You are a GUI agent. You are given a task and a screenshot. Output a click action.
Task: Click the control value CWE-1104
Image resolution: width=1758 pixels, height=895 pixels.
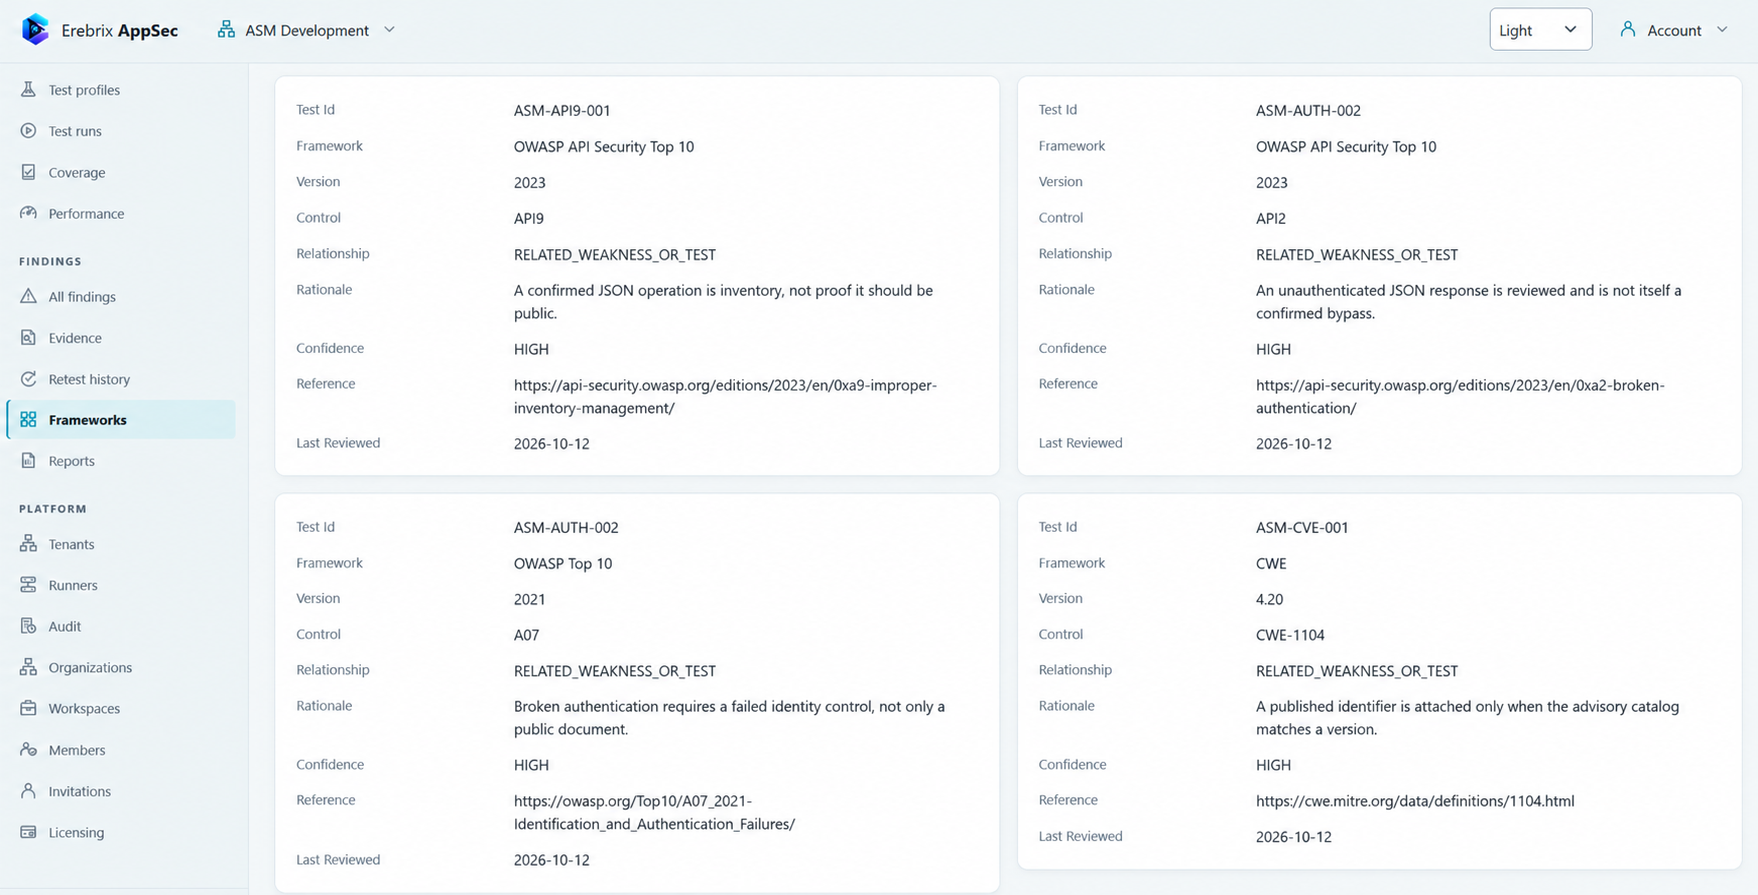click(1290, 635)
